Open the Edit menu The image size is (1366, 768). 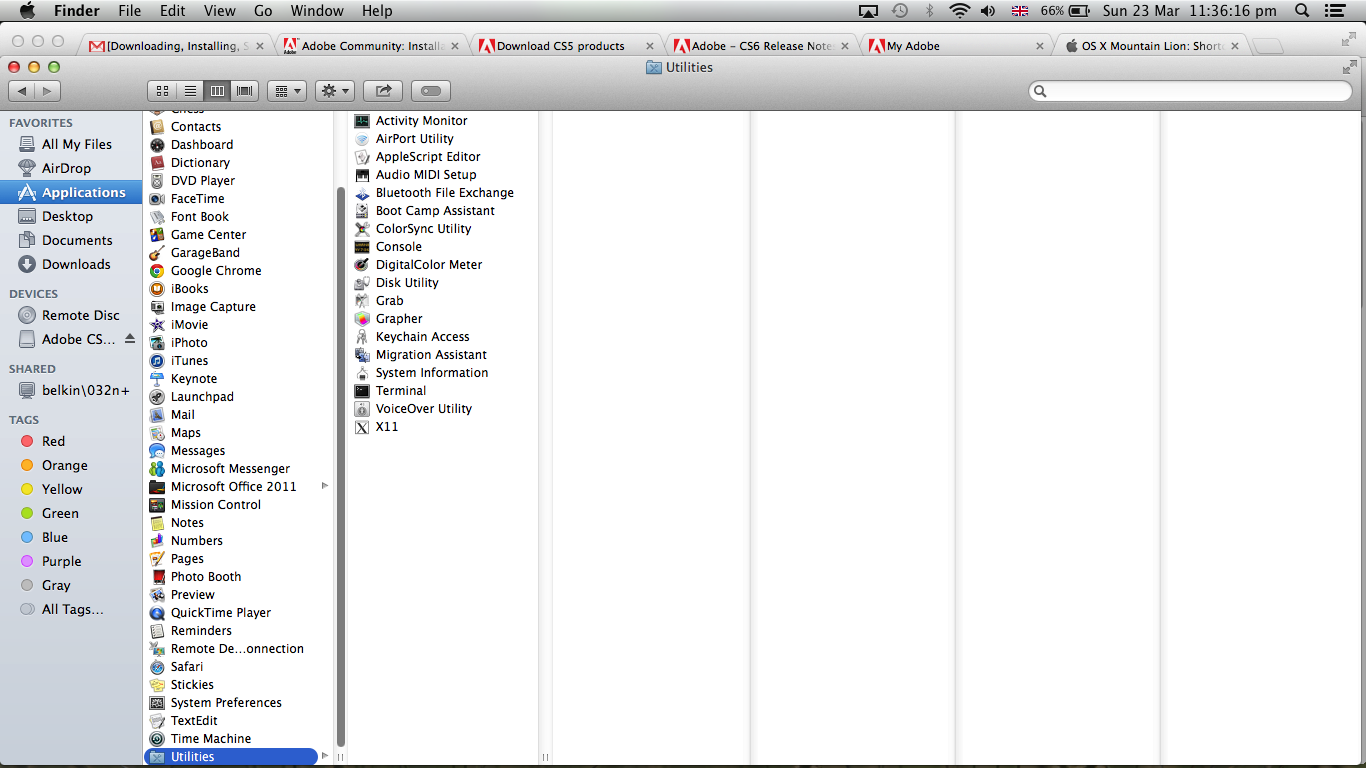(x=173, y=11)
